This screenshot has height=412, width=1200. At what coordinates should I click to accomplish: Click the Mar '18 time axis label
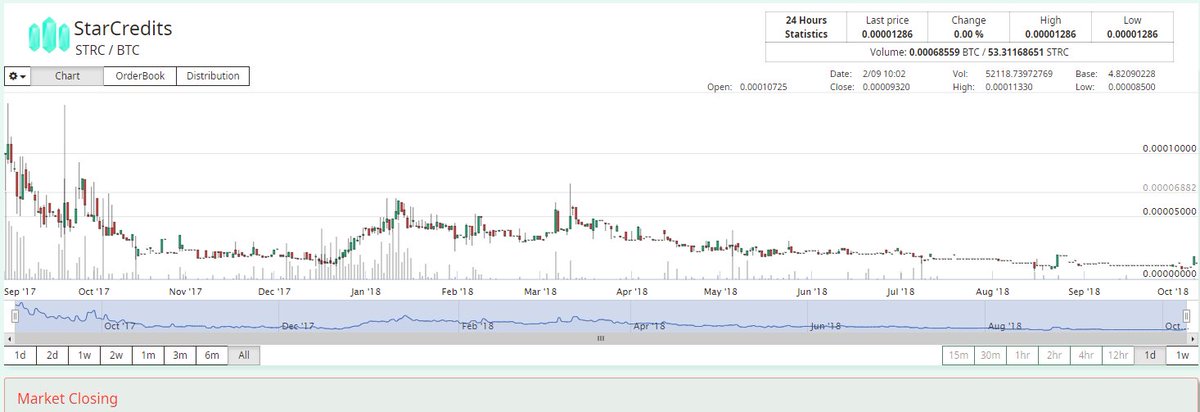click(x=540, y=291)
